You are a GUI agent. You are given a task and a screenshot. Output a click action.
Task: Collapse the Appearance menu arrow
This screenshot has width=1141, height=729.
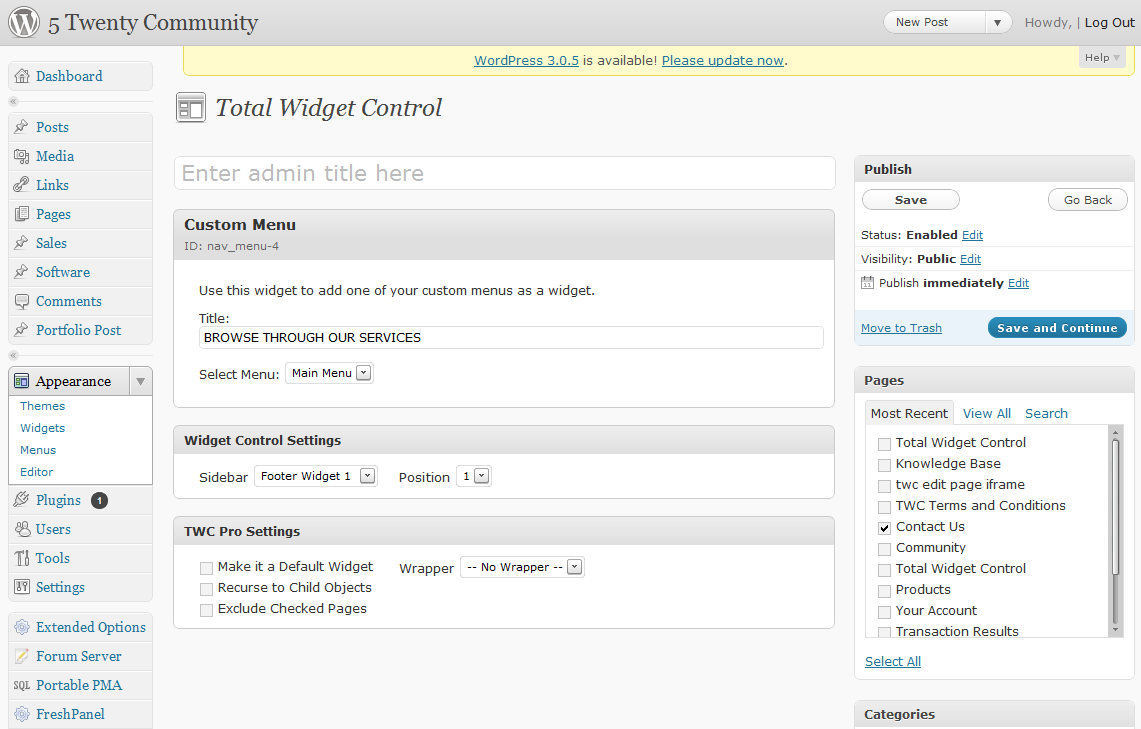140,381
